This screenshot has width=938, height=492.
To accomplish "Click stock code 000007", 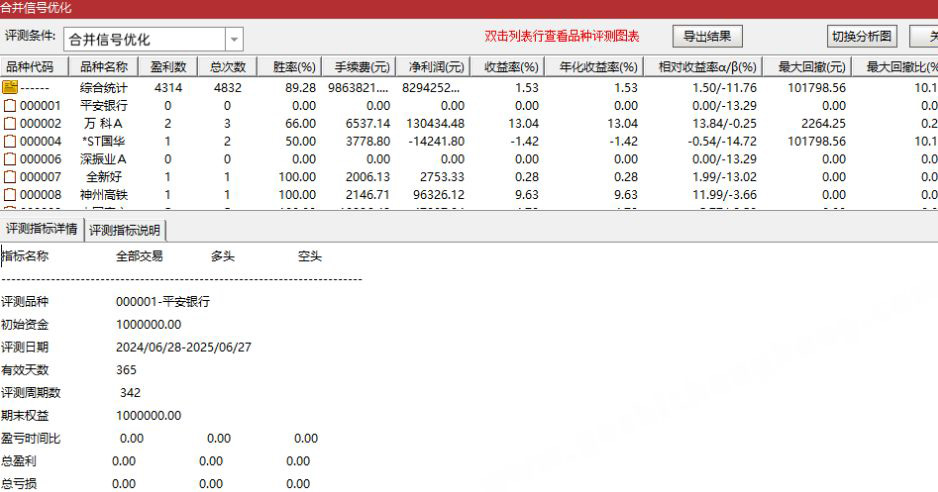I will [x=40, y=177].
